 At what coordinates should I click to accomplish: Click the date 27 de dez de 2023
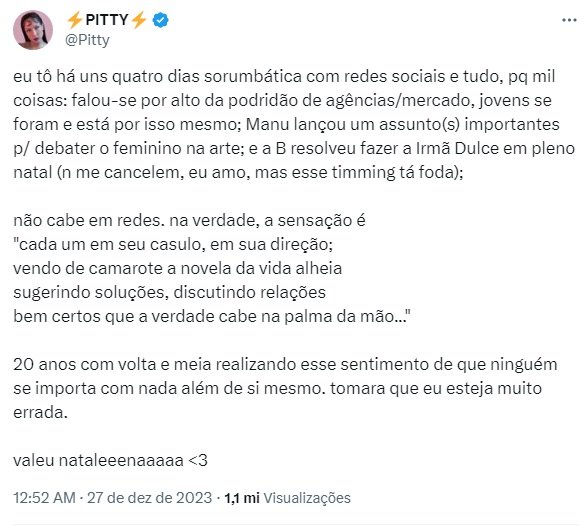150,498
